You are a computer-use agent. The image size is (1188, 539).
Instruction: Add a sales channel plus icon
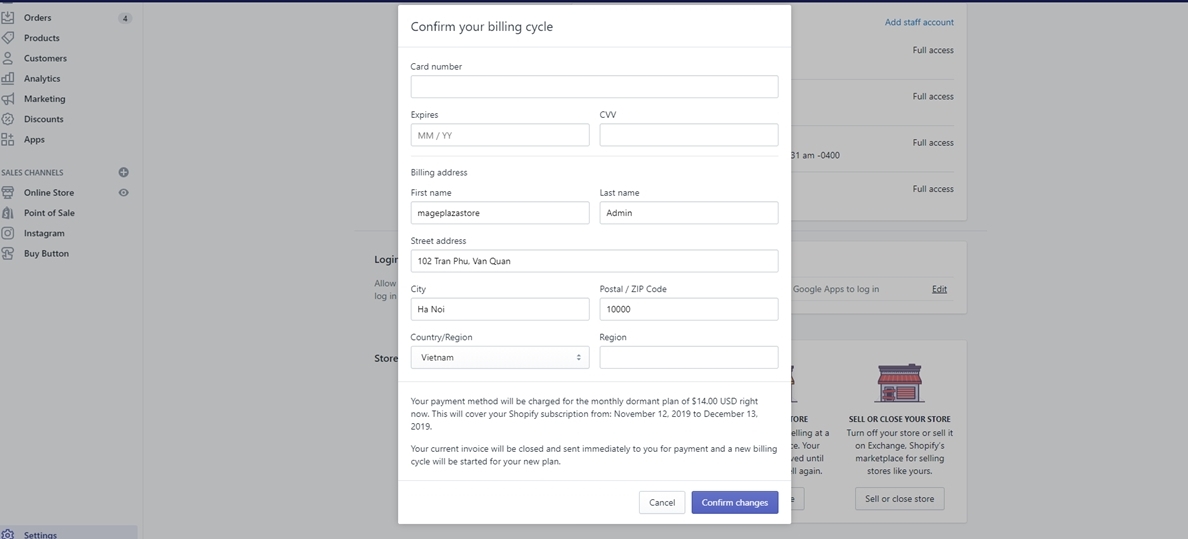click(x=124, y=172)
